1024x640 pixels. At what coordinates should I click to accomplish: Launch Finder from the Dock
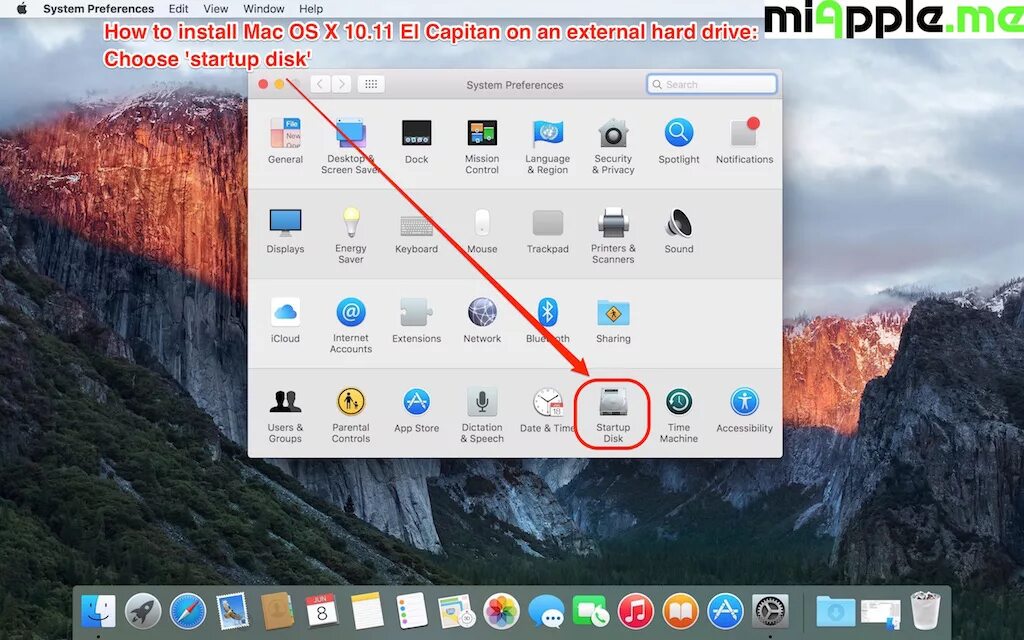pyautogui.click(x=98, y=612)
